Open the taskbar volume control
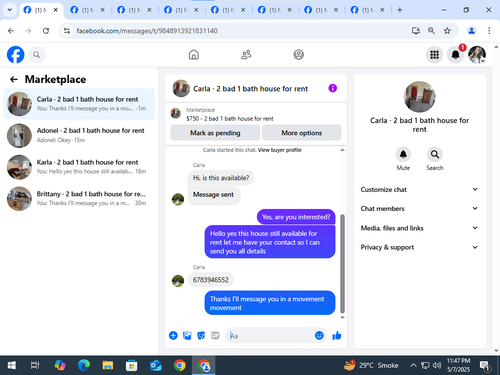This screenshot has width=500, height=375. coord(437,365)
